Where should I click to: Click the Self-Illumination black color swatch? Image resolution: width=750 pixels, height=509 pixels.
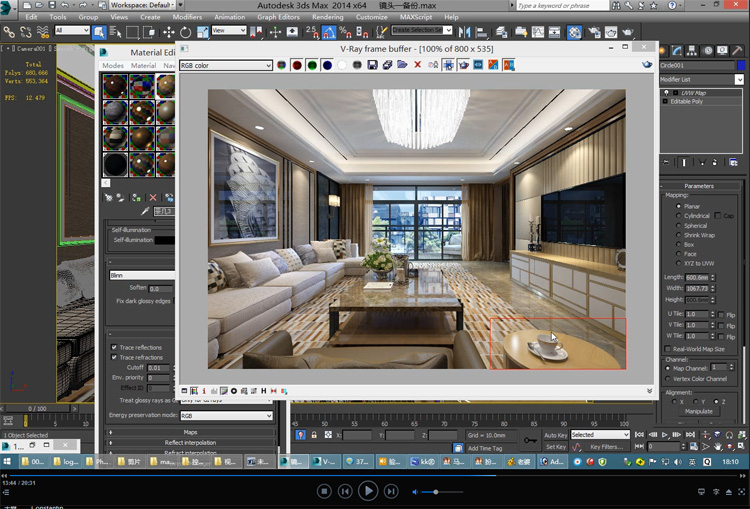[164, 240]
